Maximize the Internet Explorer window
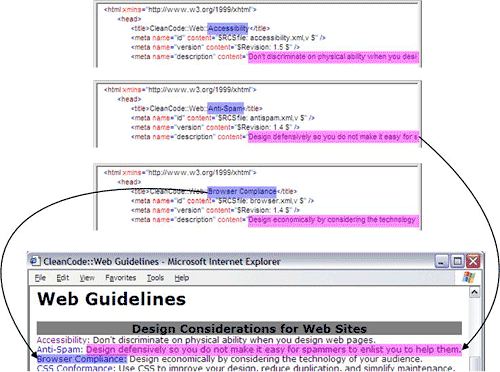The width and height of the screenshot is (500, 372). pyautogui.click(x=457, y=261)
